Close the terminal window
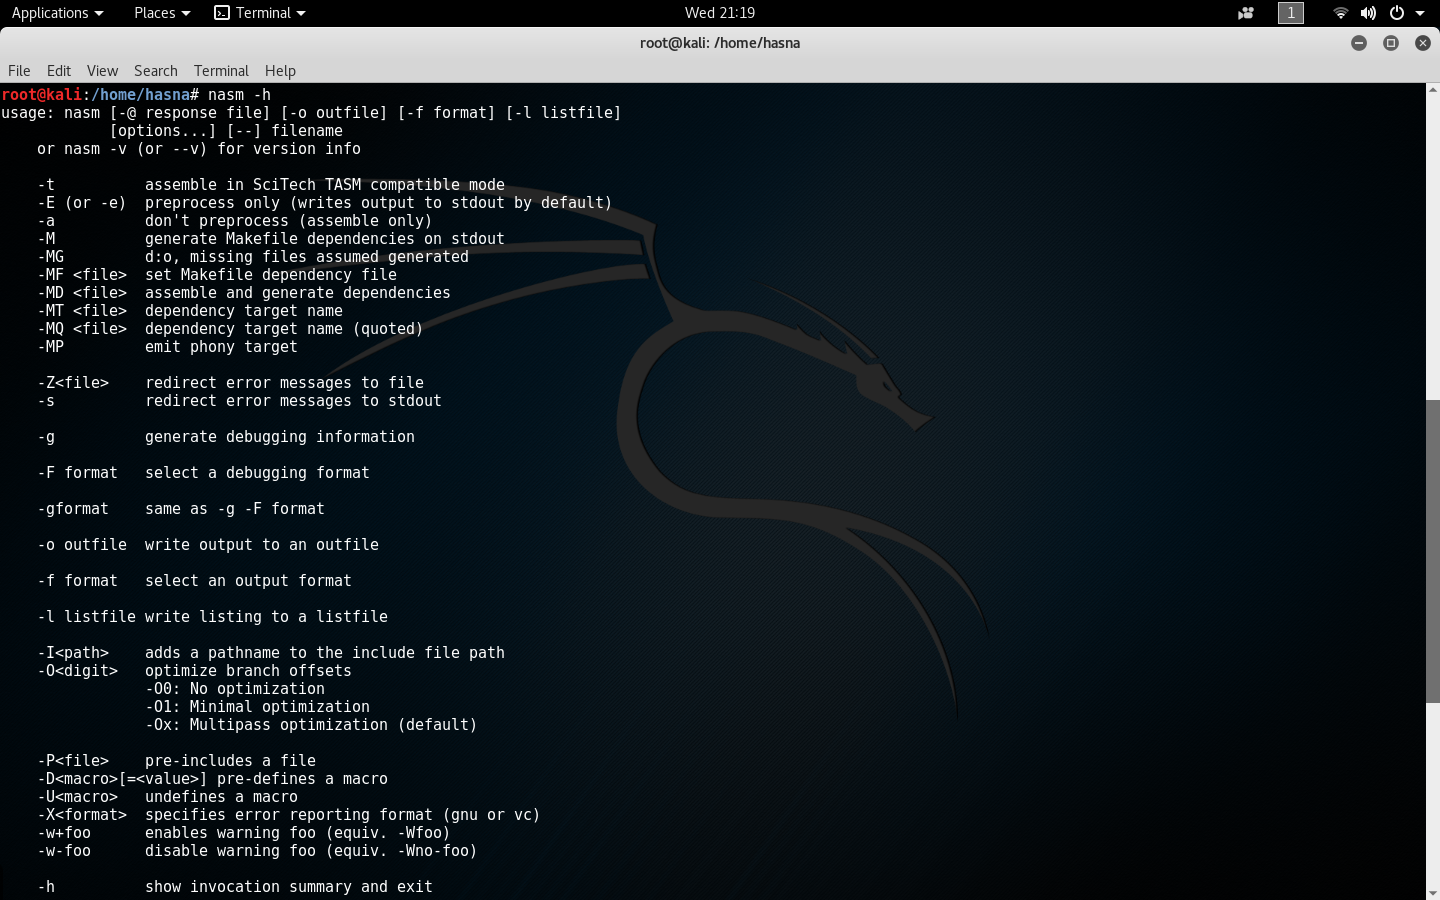This screenshot has height=900, width=1440. (x=1423, y=43)
